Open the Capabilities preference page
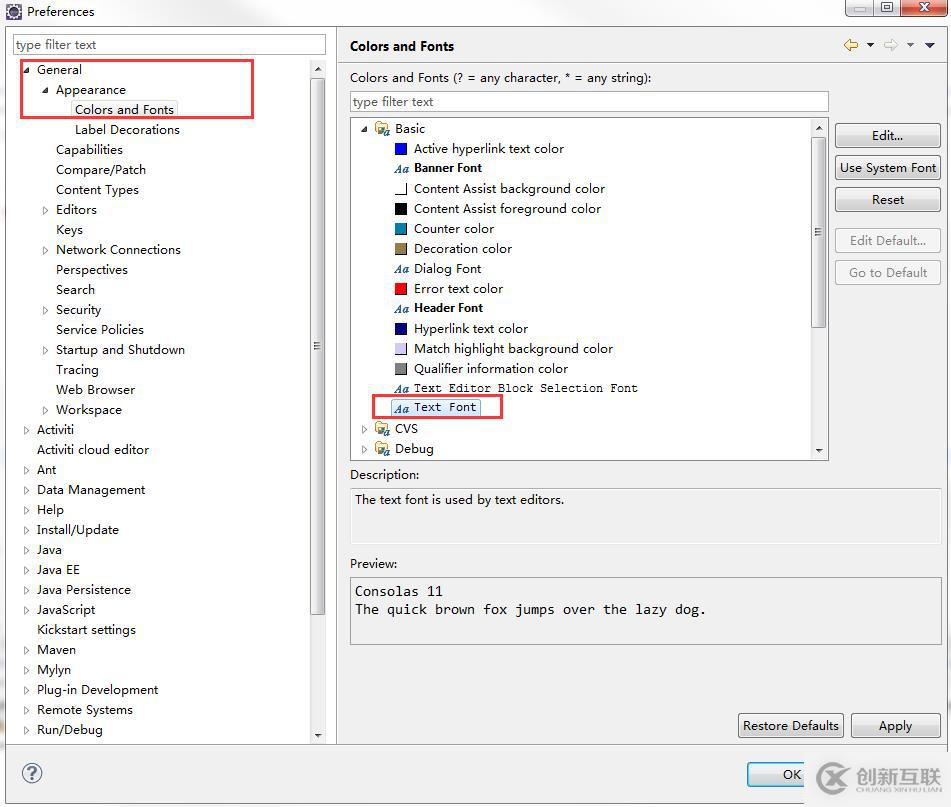This screenshot has width=951, height=807. 89,150
